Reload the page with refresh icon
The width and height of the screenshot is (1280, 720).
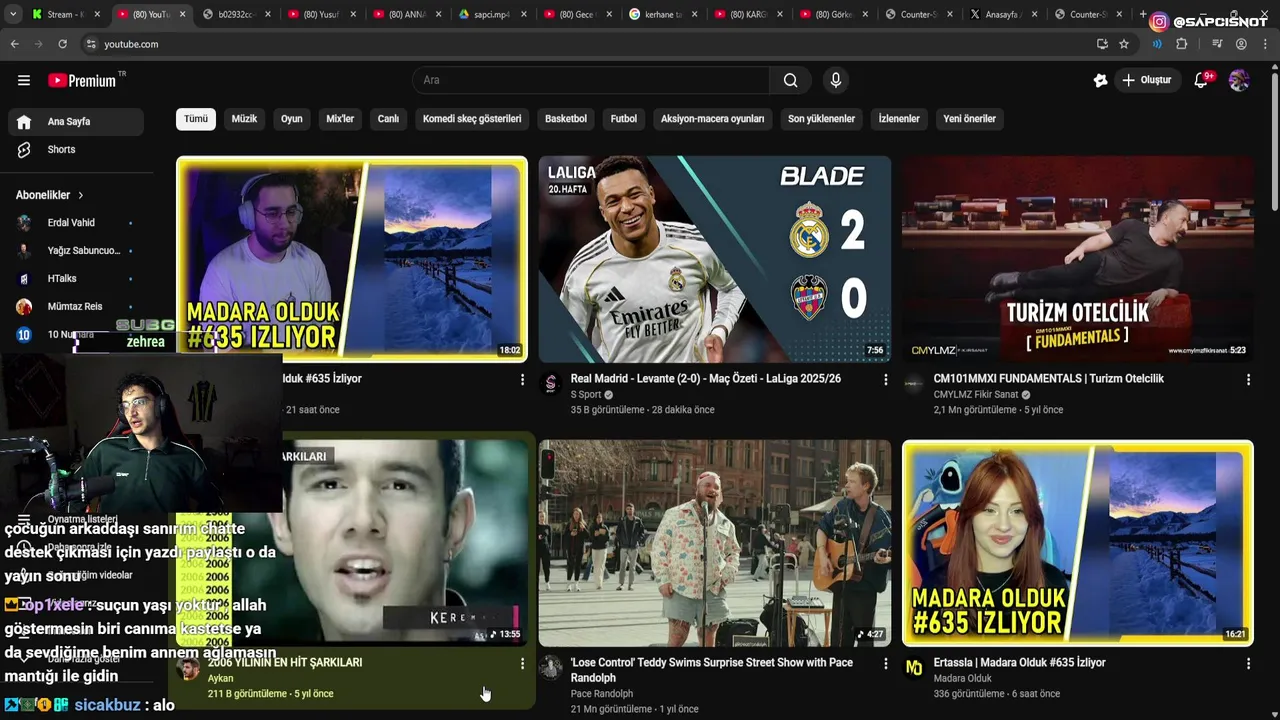point(62,44)
